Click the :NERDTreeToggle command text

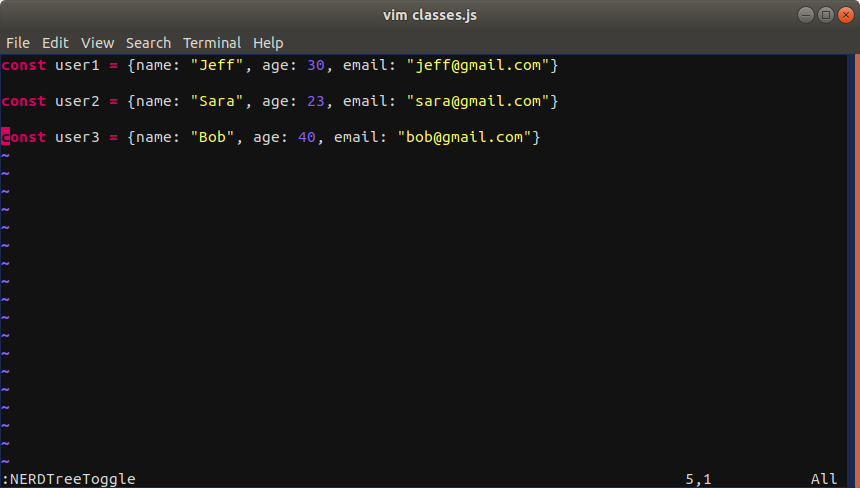click(x=69, y=479)
